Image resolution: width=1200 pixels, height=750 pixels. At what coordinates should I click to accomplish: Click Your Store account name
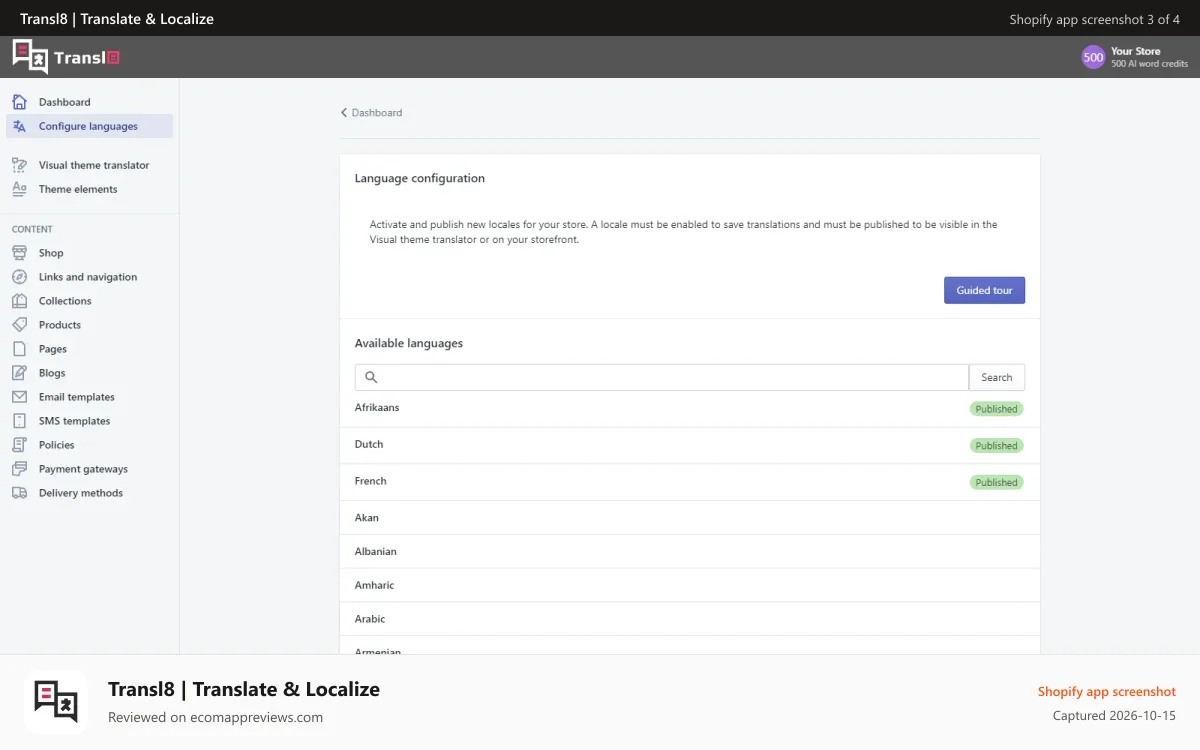tap(1136, 51)
